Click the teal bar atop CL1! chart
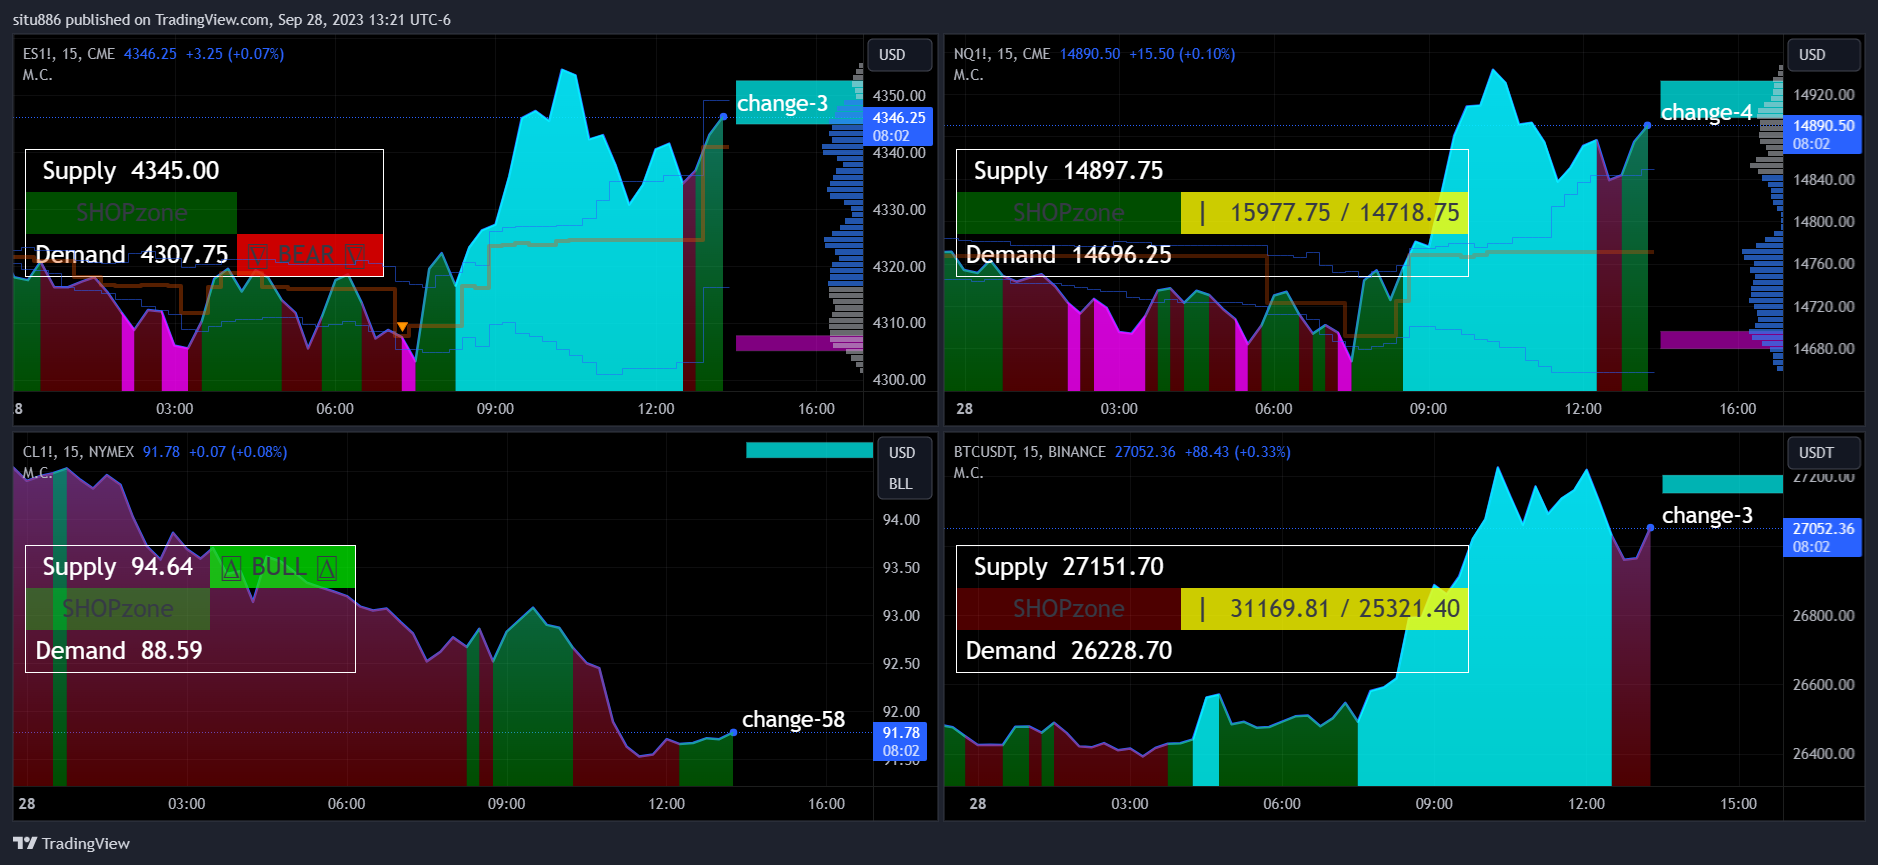This screenshot has height=865, width=1878. (809, 450)
